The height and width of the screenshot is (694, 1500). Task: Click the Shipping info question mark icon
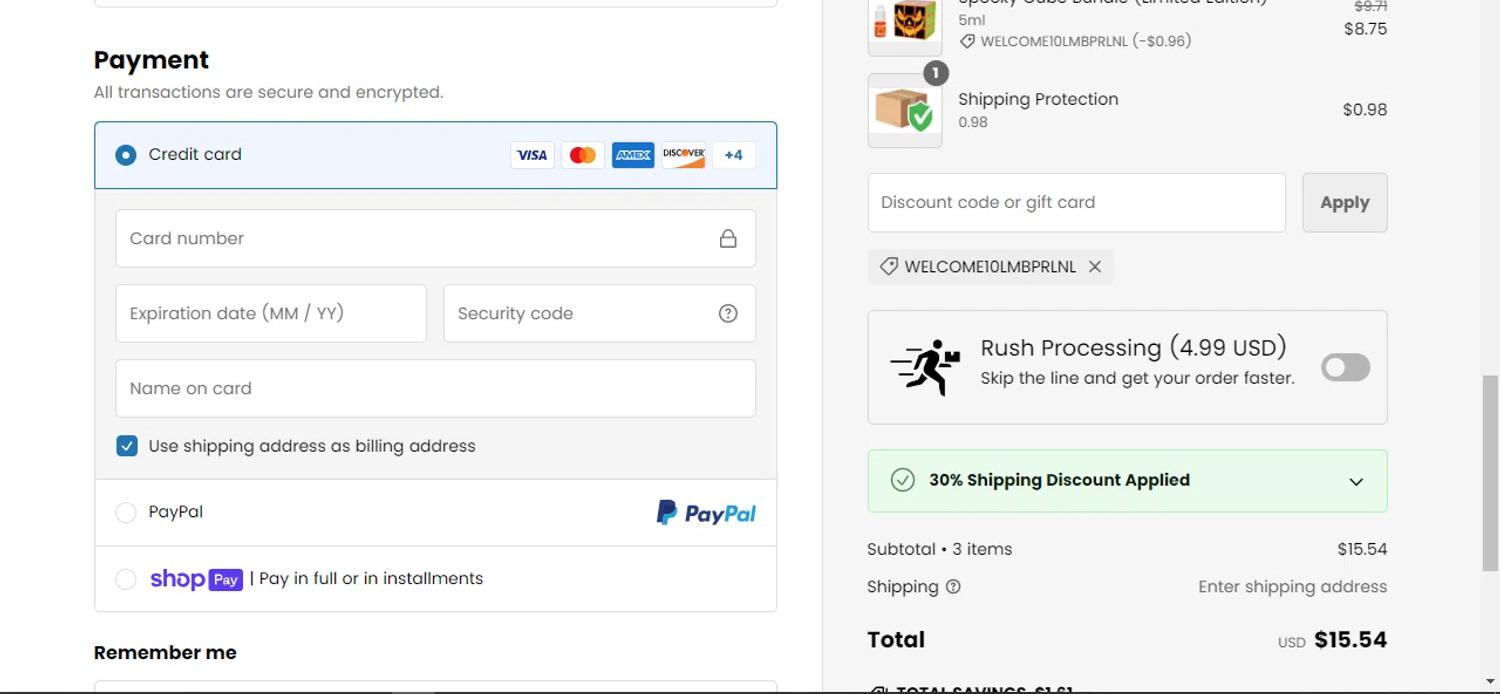[953, 587]
